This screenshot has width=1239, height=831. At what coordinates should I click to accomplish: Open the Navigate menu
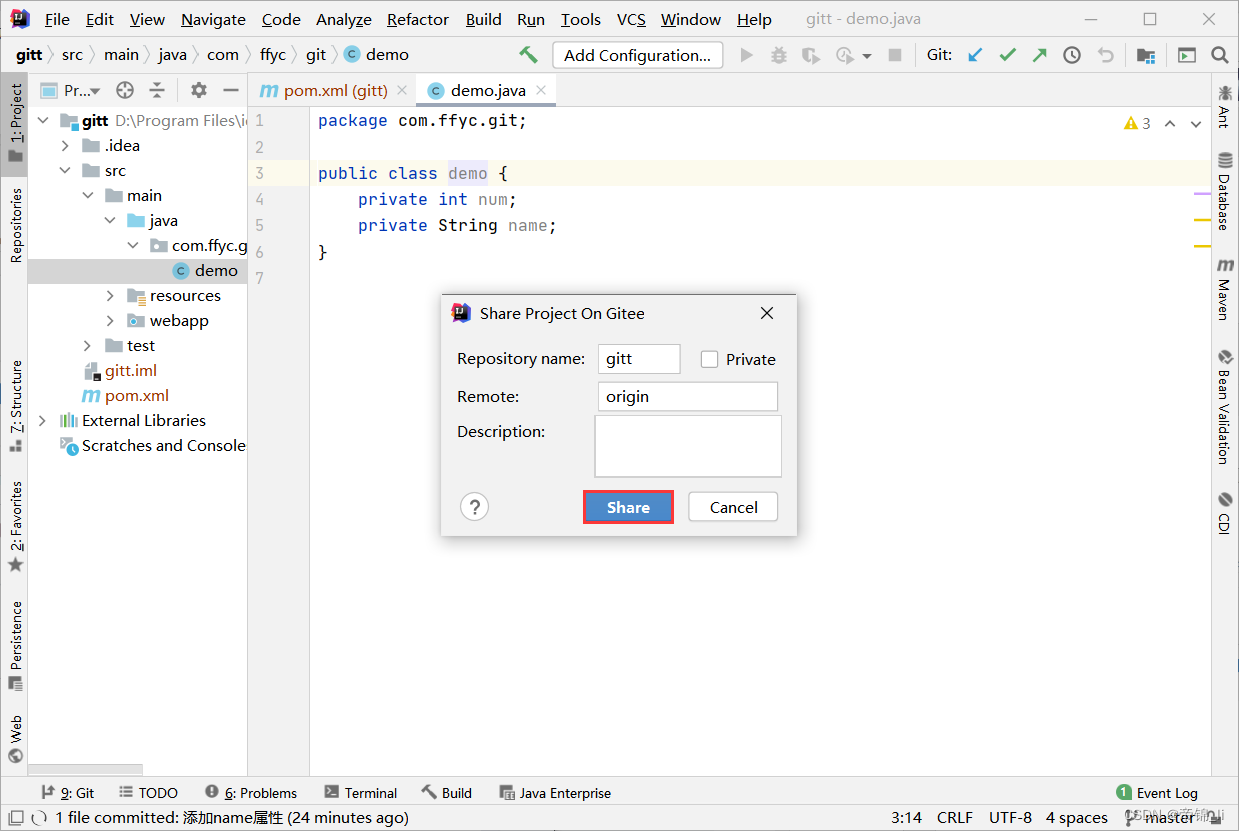coord(213,19)
